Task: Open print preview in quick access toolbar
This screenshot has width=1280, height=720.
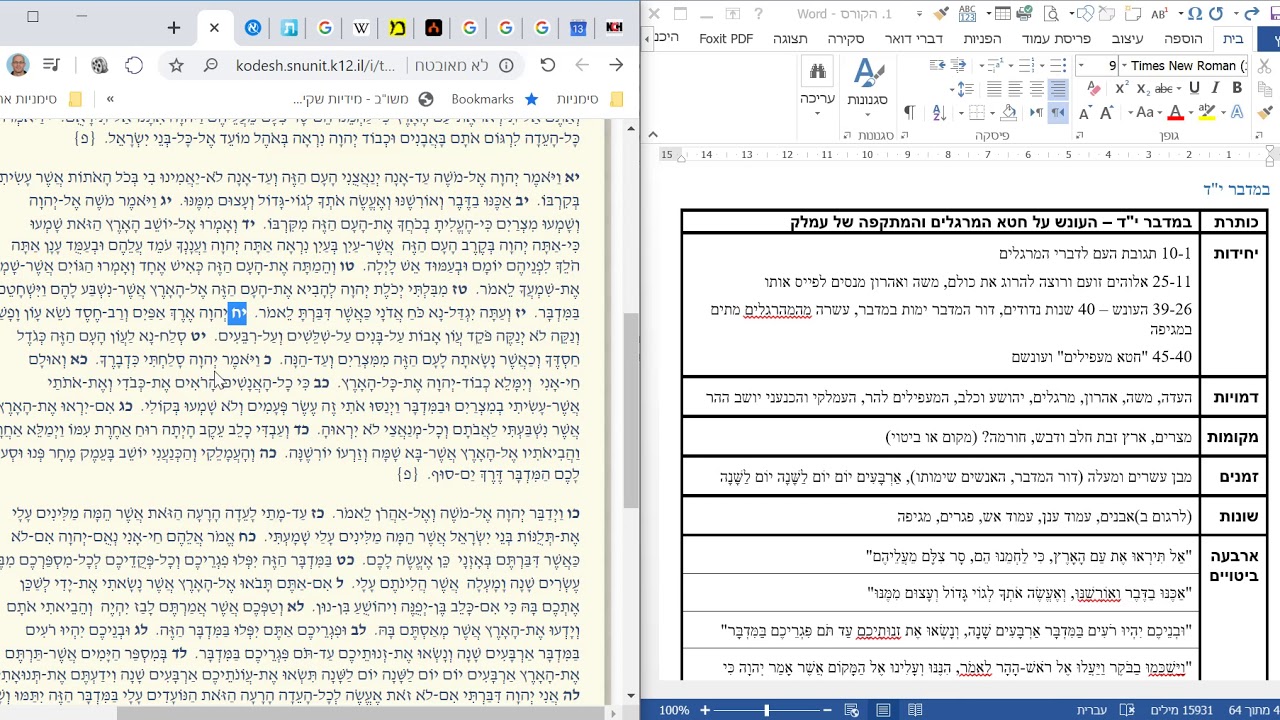Action: [1051, 14]
